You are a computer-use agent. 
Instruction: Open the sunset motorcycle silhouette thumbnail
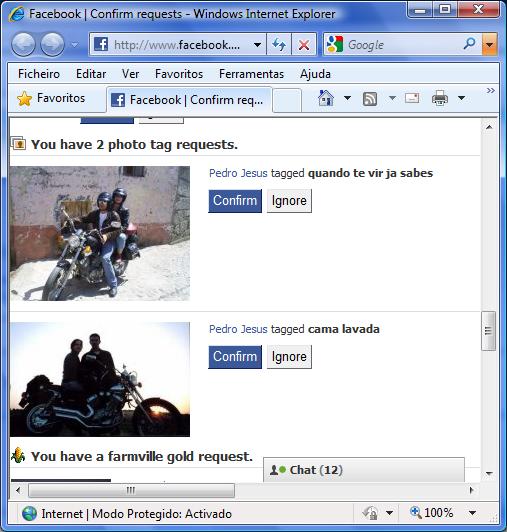pyautogui.click(x=100, y=379)
